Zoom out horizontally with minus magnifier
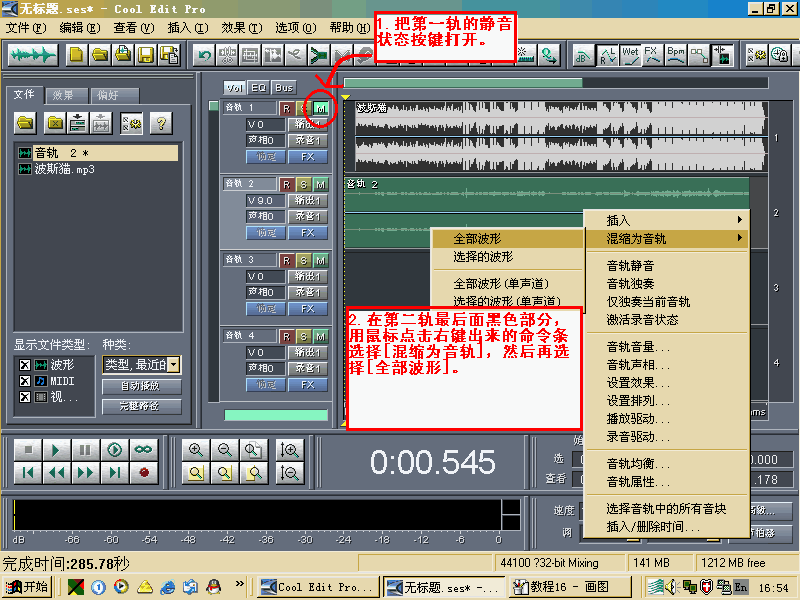800x600 pixels. (225, 449)
